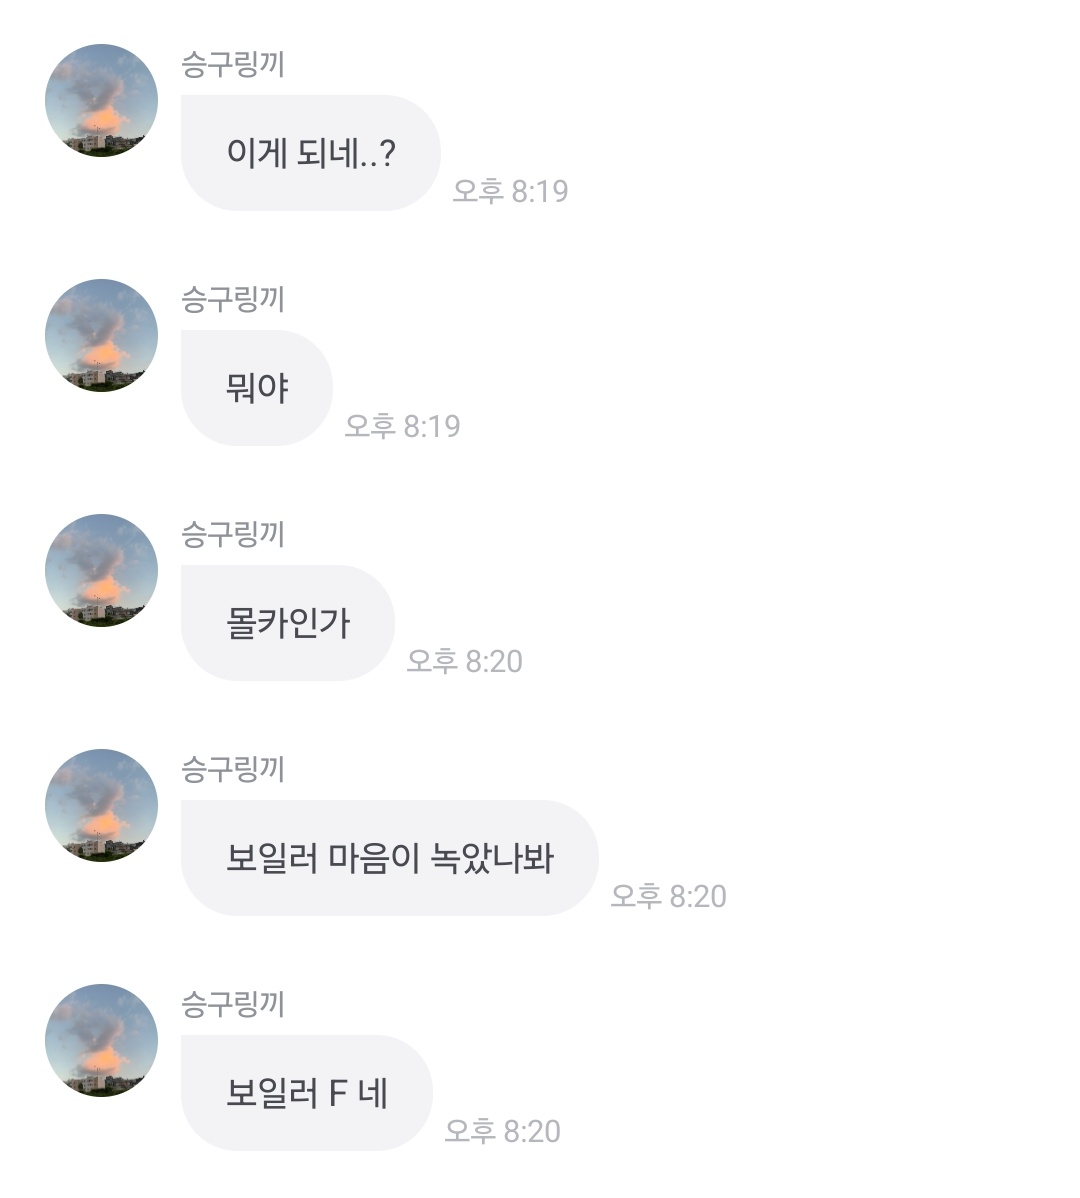Tap the 승구링끼 name above "보일러 F 네"
Viewport: 1080px width, 1198px height.
(233, 1005)
